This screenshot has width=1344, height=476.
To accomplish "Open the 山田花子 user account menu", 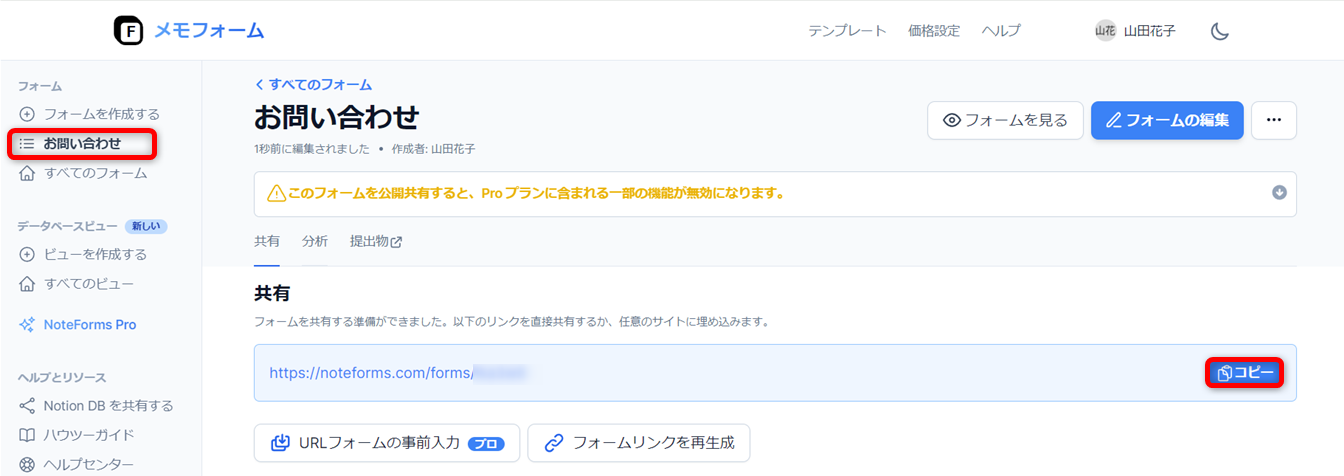I will point(1149,31).
